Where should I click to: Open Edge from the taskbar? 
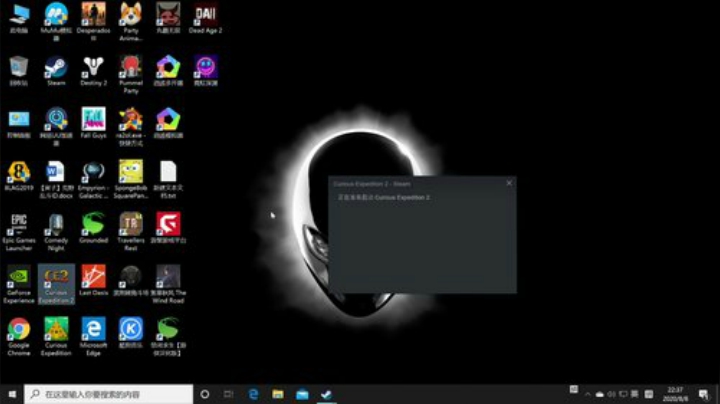click(x=253, y=394)
